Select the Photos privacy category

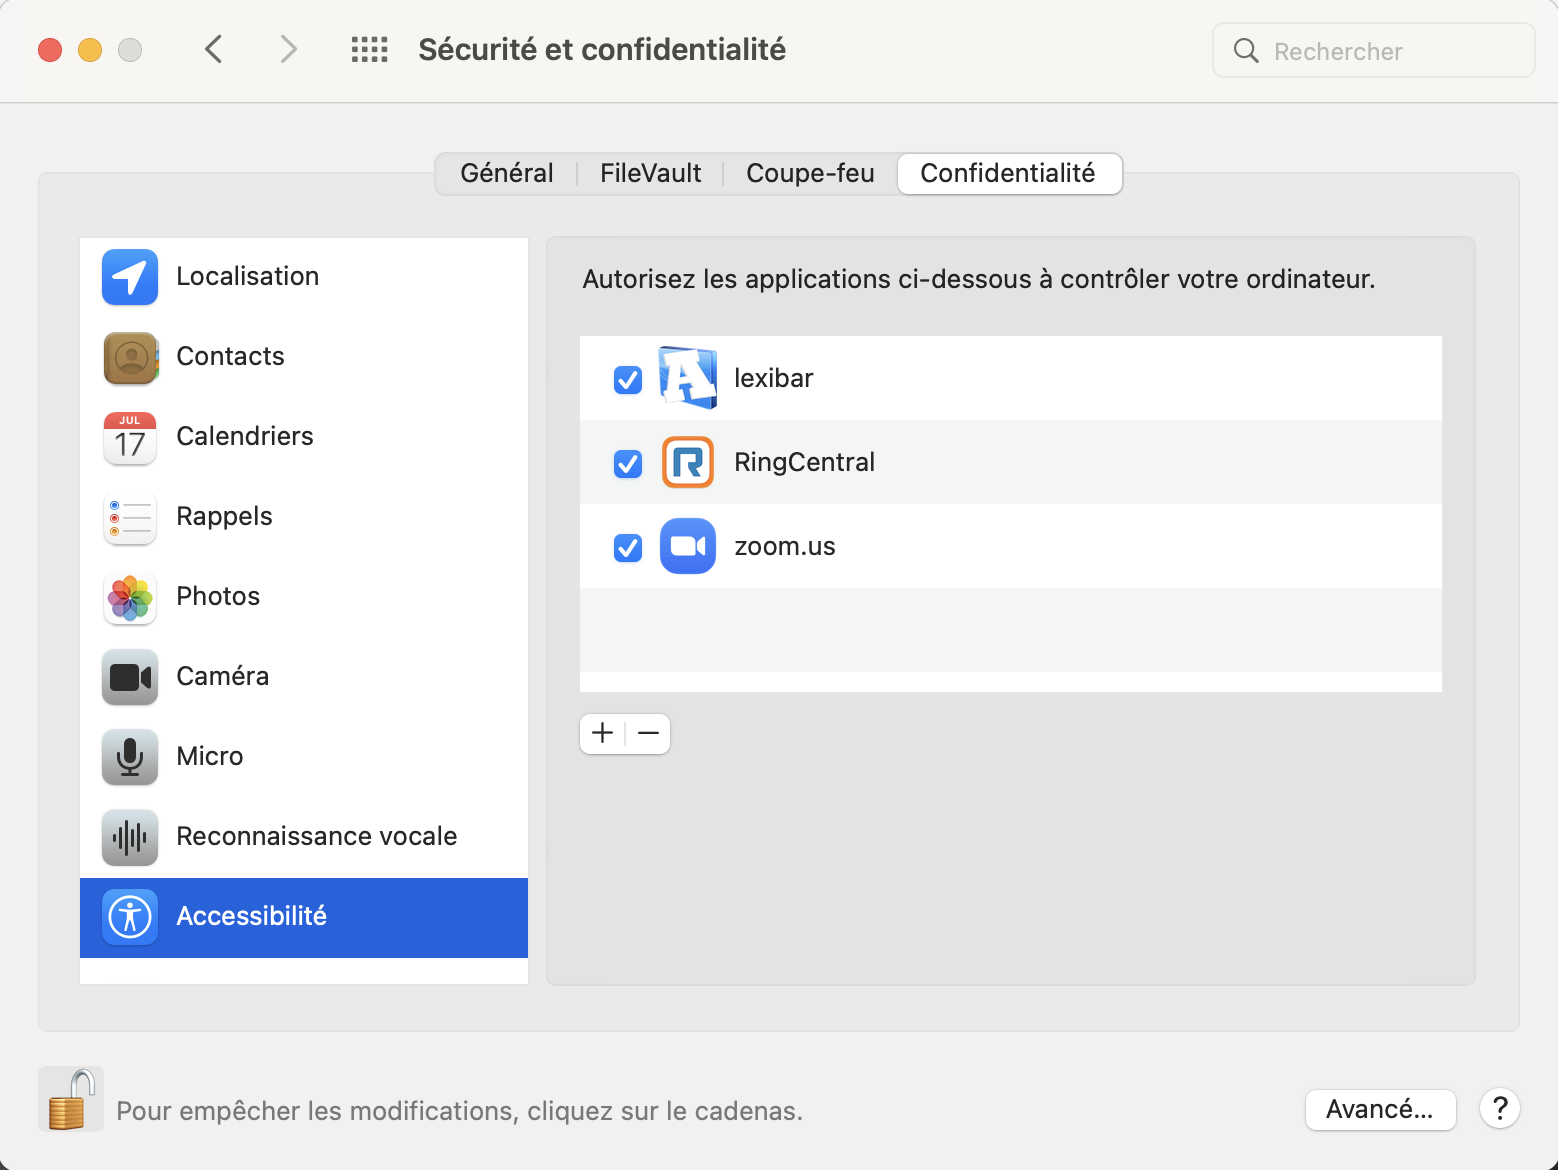[218, 597]
